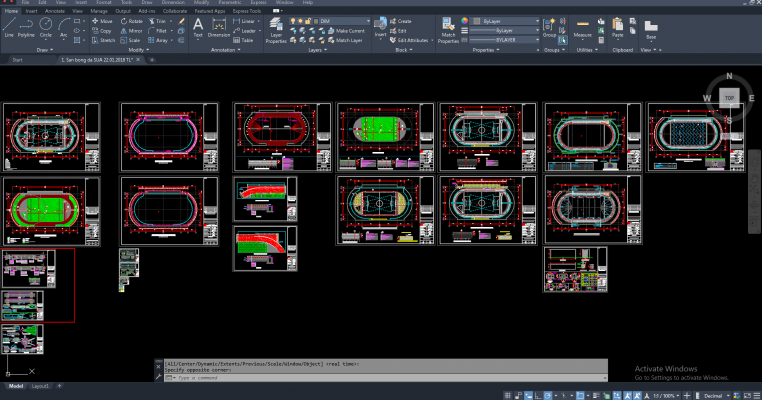This screenshot has width=762, height=400.
Task: Click the Move button
Action: [x=103, y=20]
